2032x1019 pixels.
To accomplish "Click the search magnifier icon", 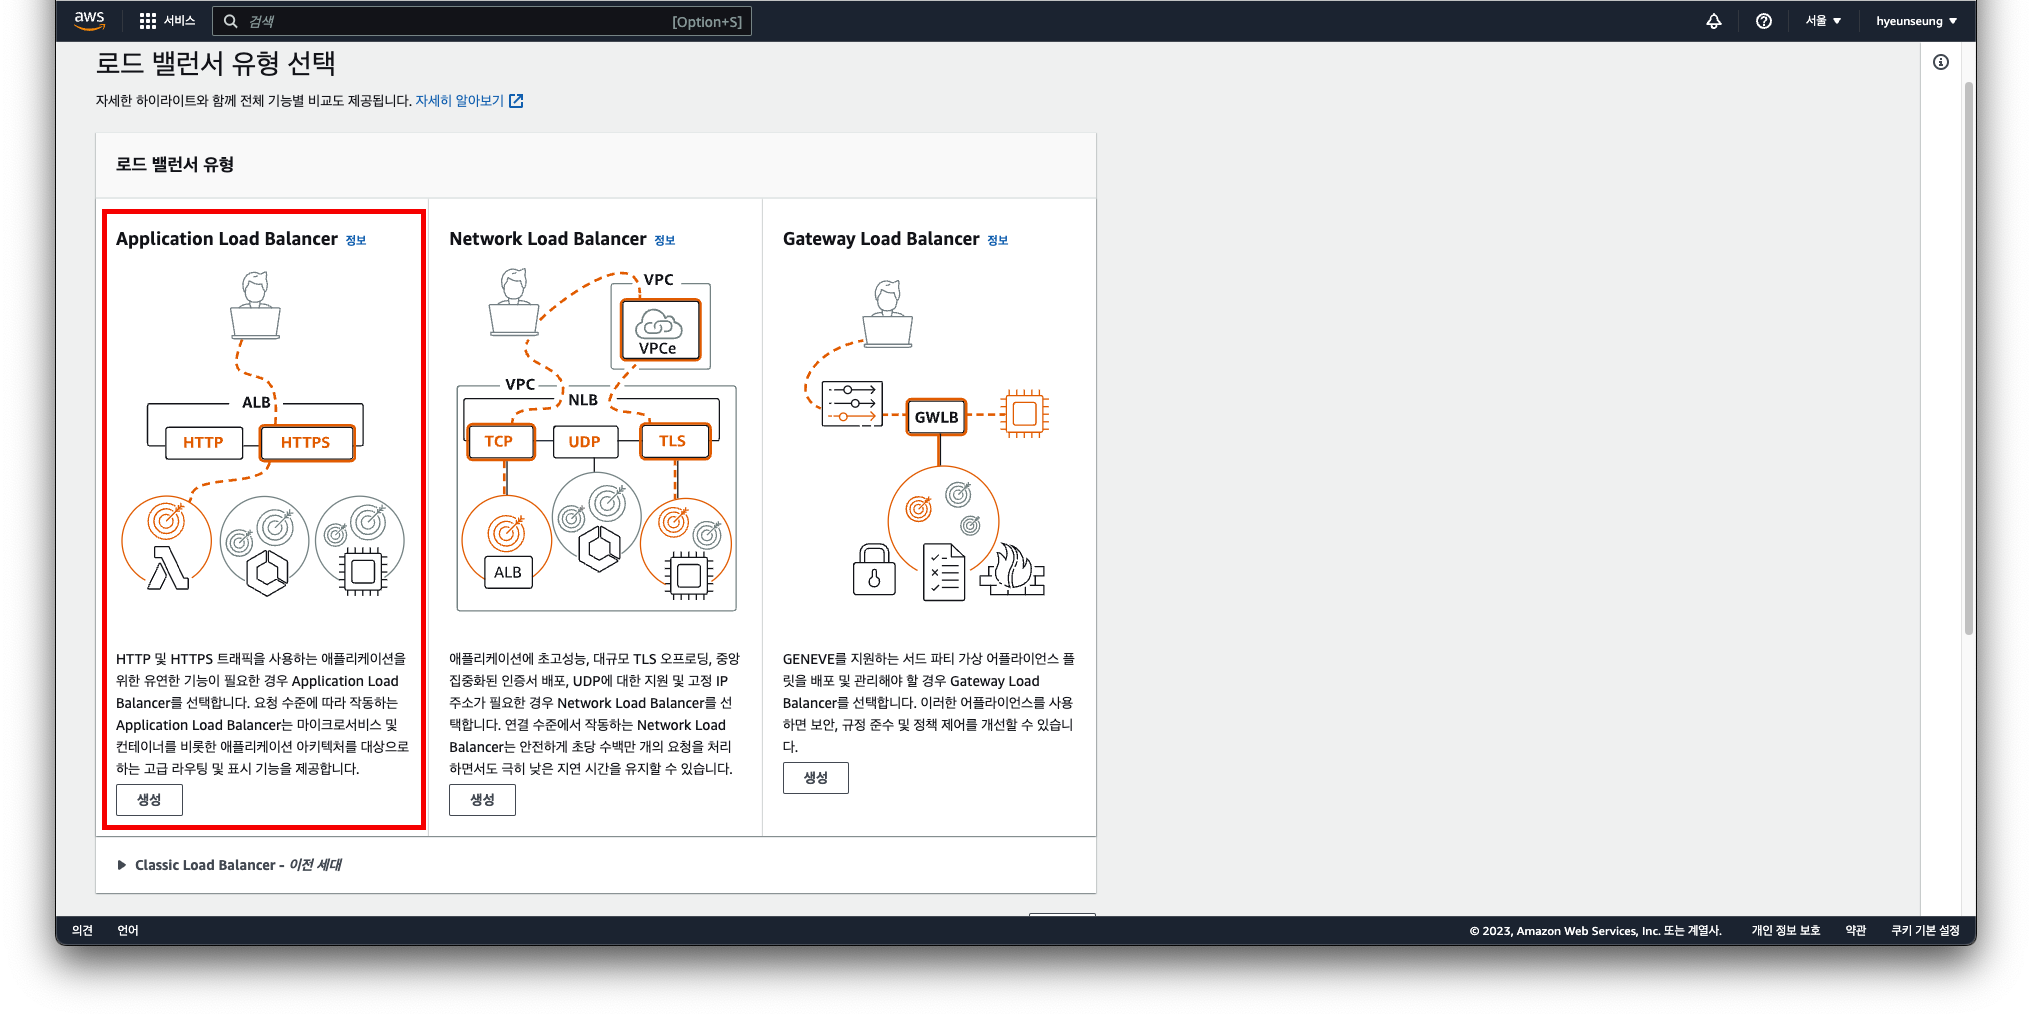I will pyautogui.click(x=230, y=21).
